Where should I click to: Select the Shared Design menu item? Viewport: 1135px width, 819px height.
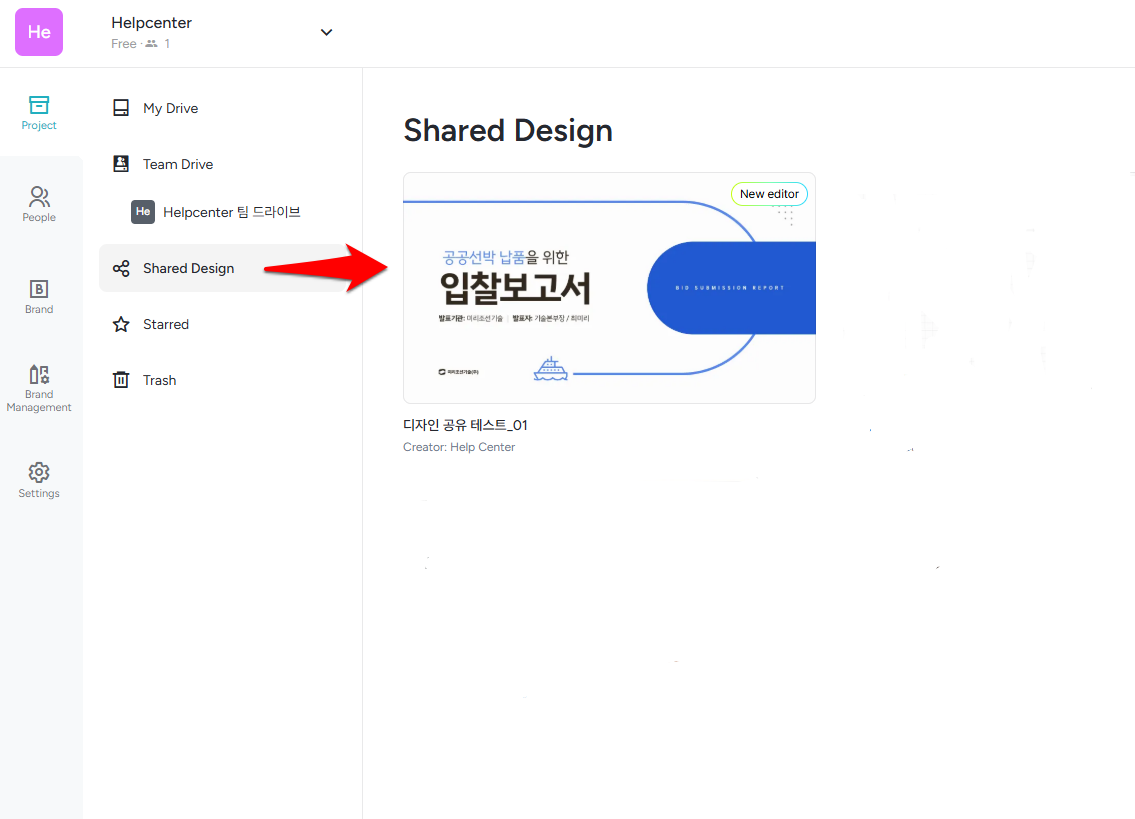point(188,268)
